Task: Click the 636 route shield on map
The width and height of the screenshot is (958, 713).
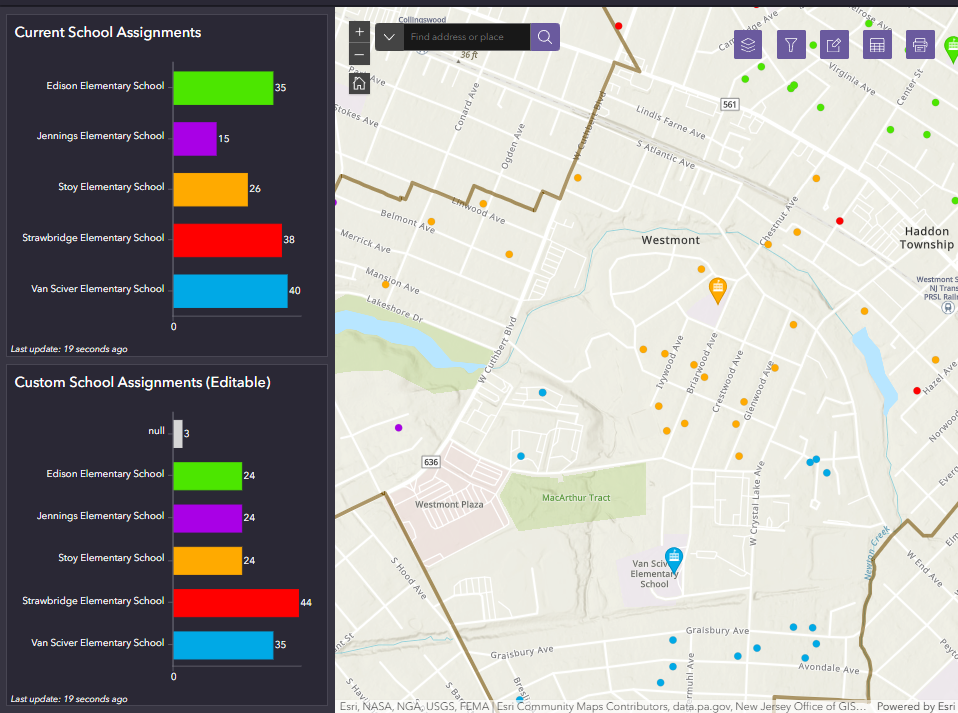Action: pos(431,462)
